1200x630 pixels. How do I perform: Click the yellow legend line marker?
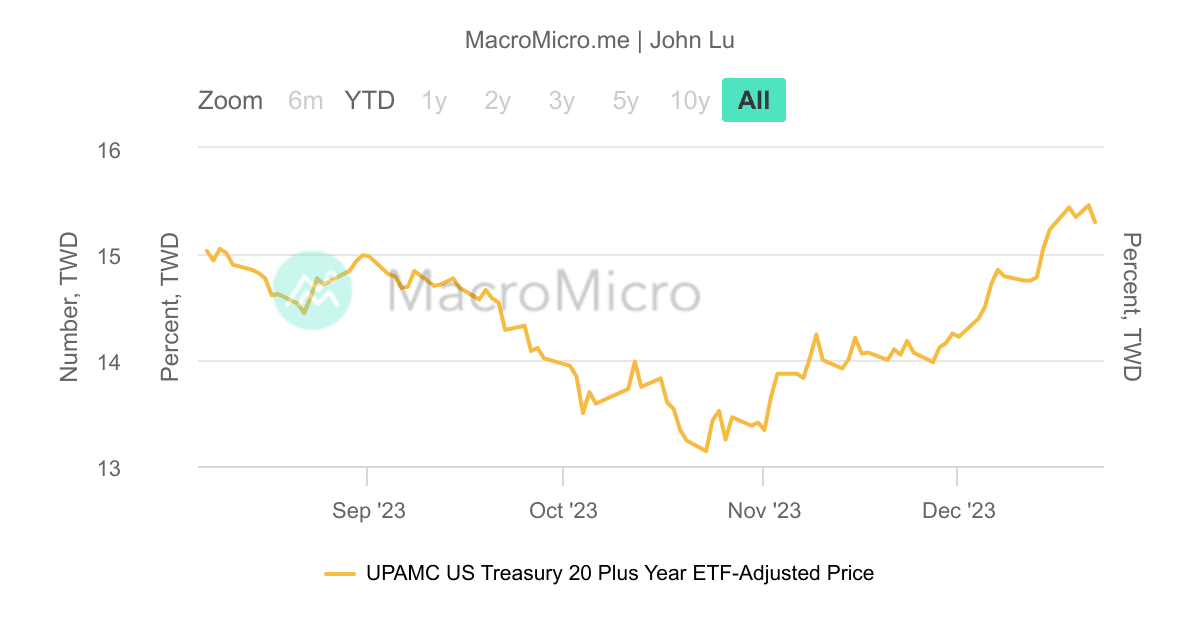coord(340,574)
